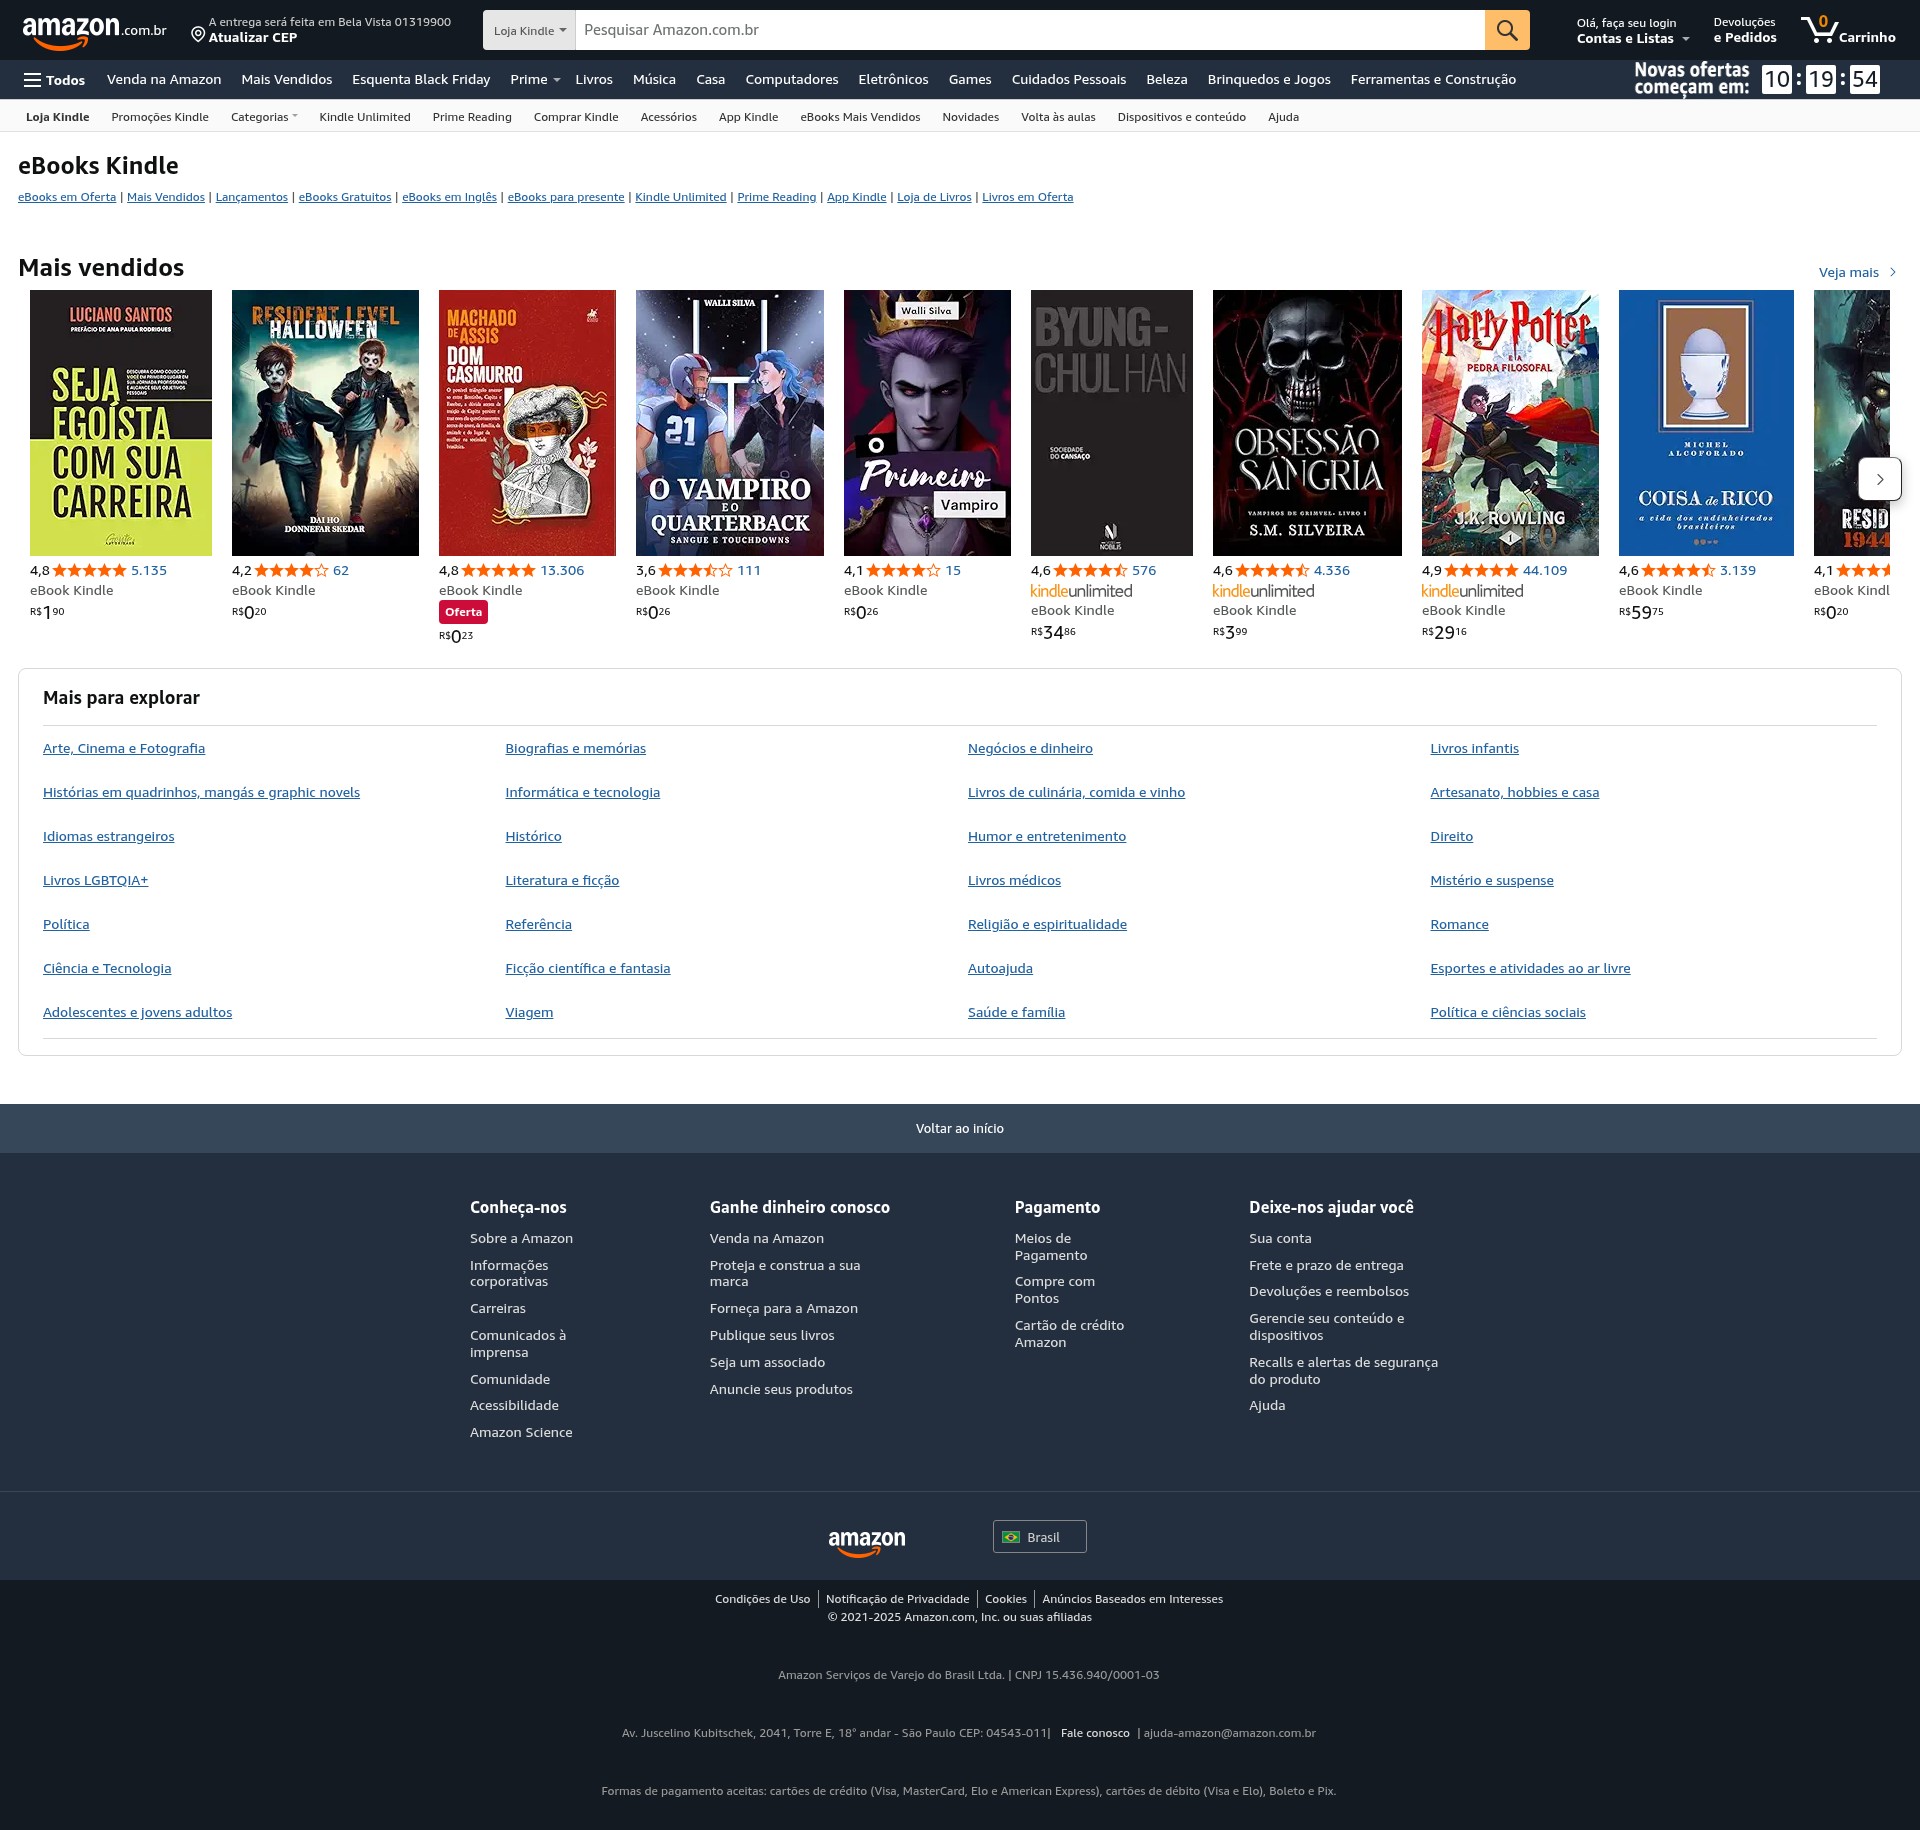Open Mistério e suspense category

click(1492, 881)
